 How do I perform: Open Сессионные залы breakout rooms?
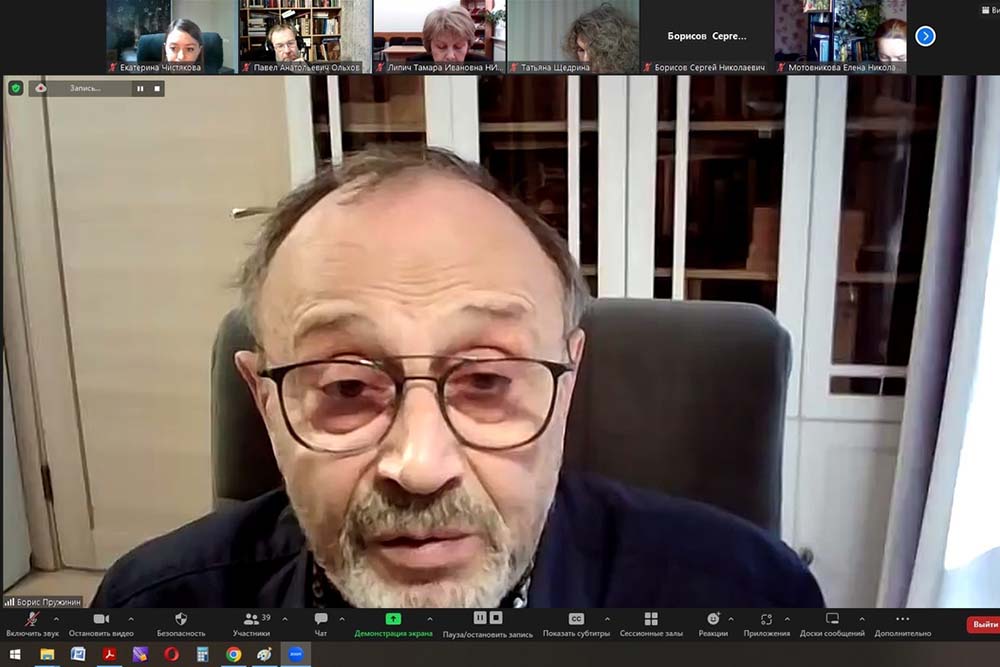[x=651, y=620]
